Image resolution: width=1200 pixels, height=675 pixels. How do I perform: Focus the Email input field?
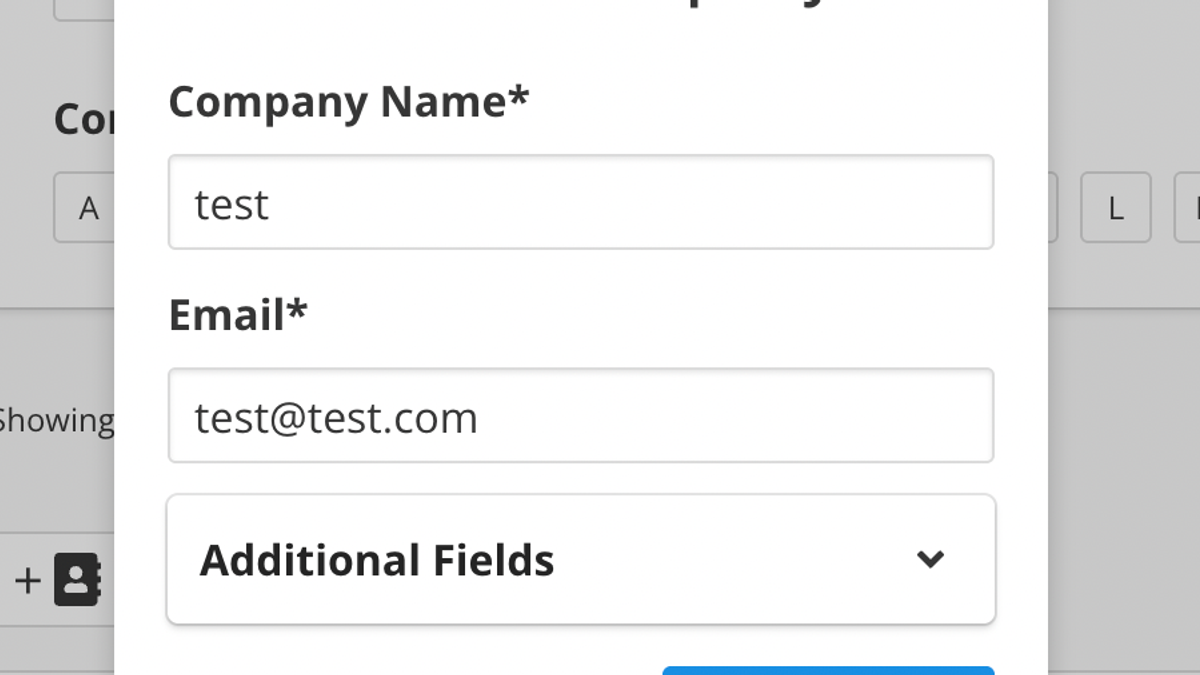581,415
